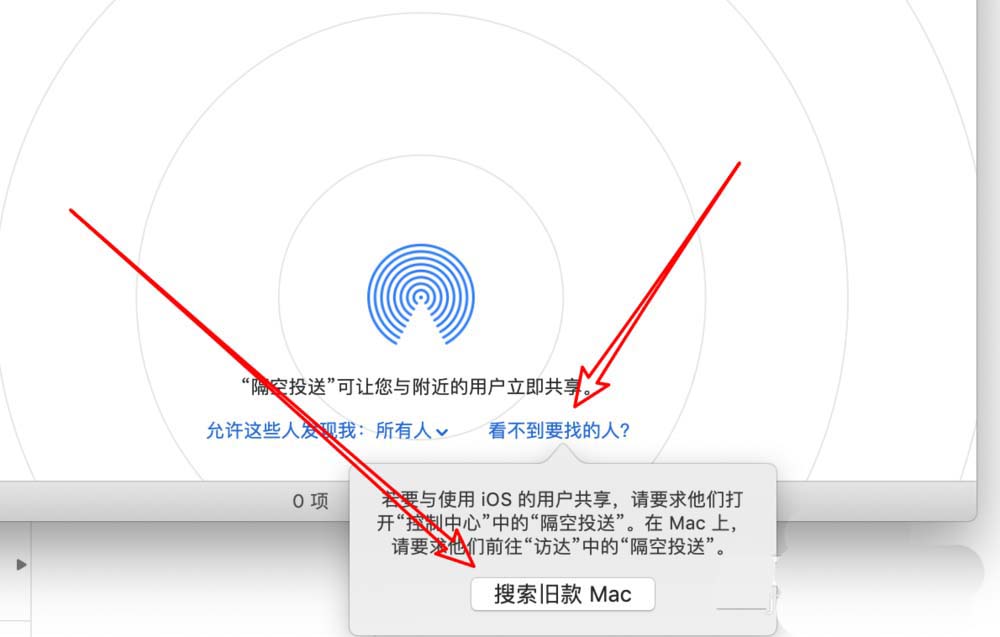The height and width of the screenshot is (637, 1000).
Task: Expand the gray disclosure triangle at bottom left
Action: tap(21, 564)
